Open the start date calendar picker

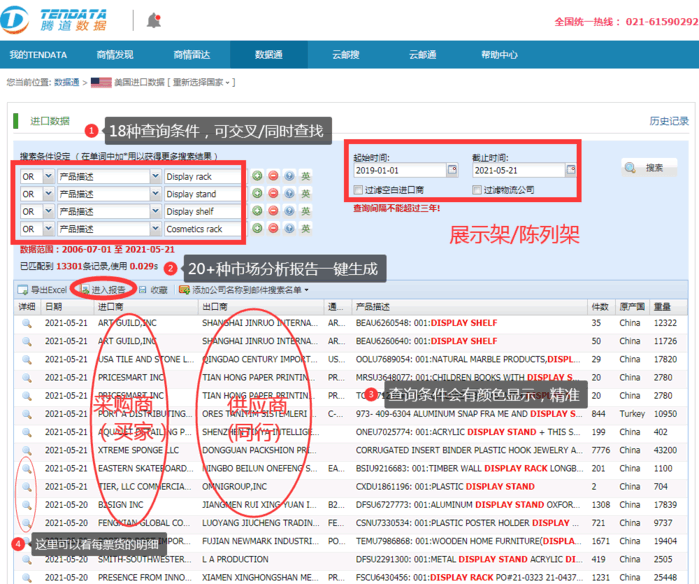[x=452, y=170]
